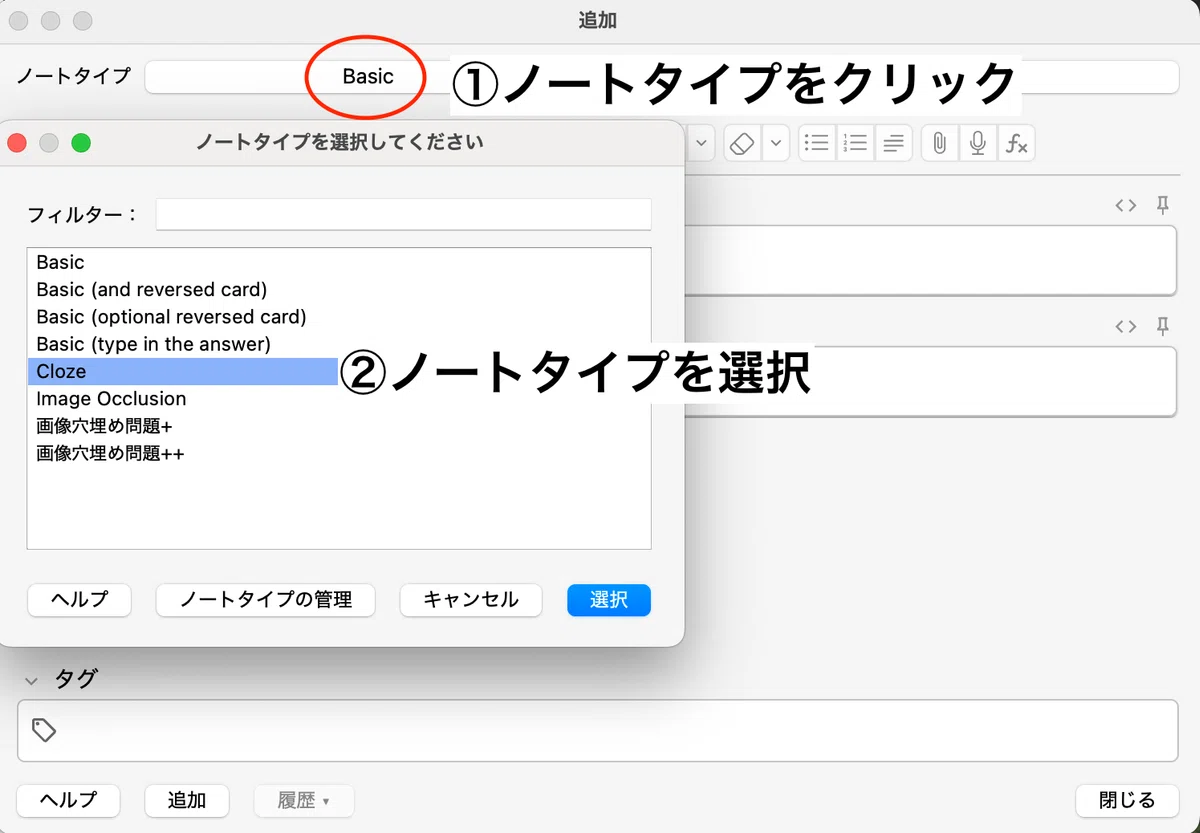1200x833 pixels.
Task: Toggle sticky pin on the second field
Action: (1162, 326)
